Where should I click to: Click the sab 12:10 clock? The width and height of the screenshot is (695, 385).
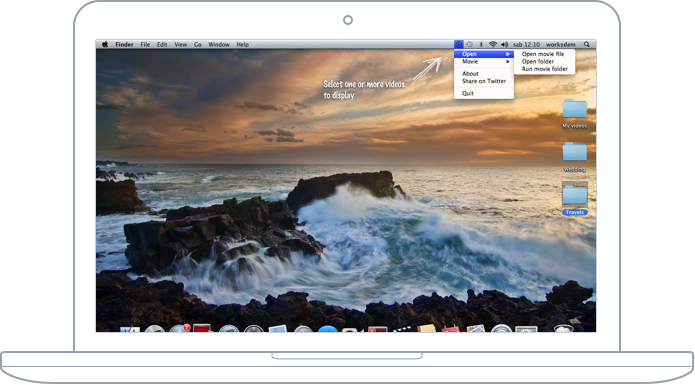point(527,44)
